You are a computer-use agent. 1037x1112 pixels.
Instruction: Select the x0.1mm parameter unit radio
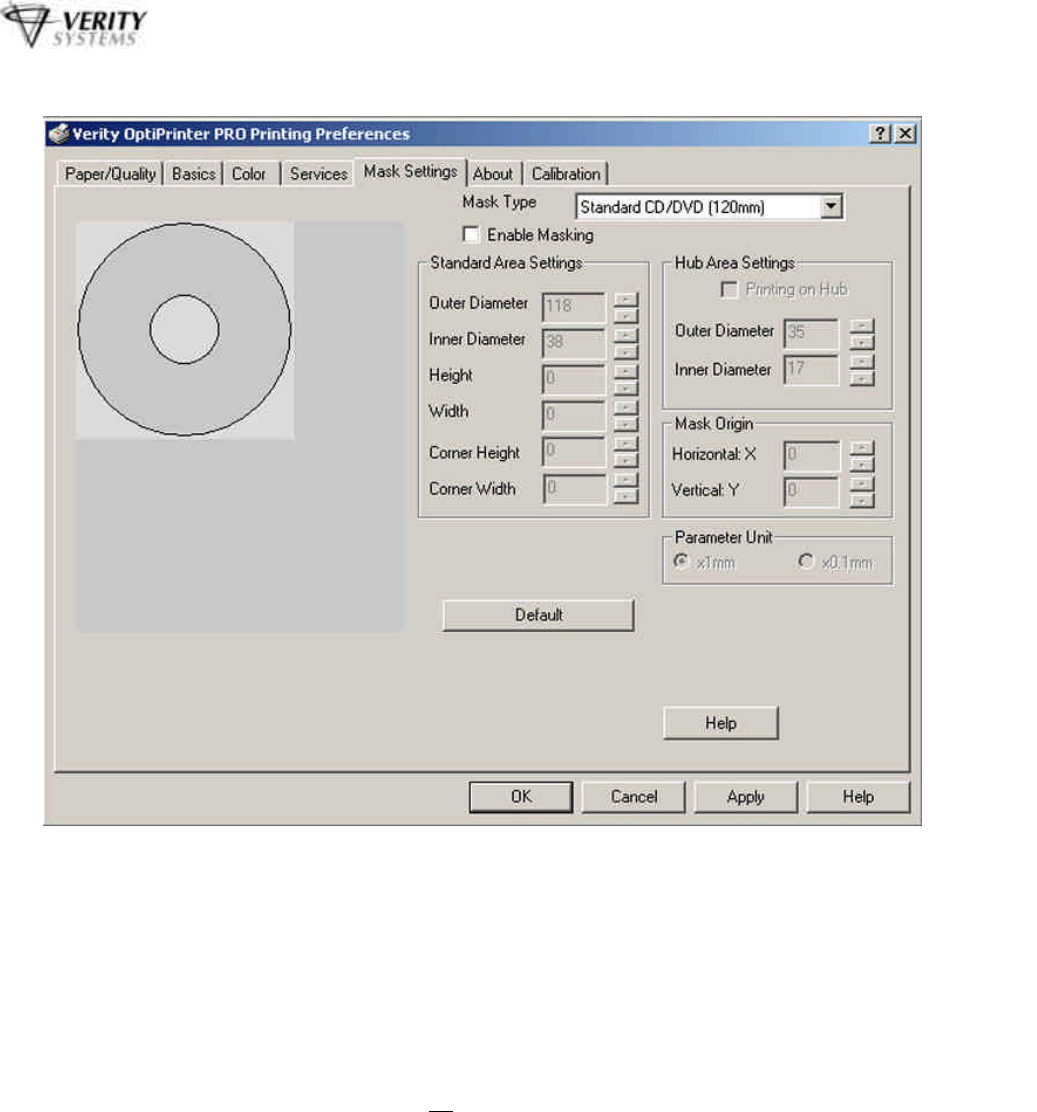click(806, 562)
